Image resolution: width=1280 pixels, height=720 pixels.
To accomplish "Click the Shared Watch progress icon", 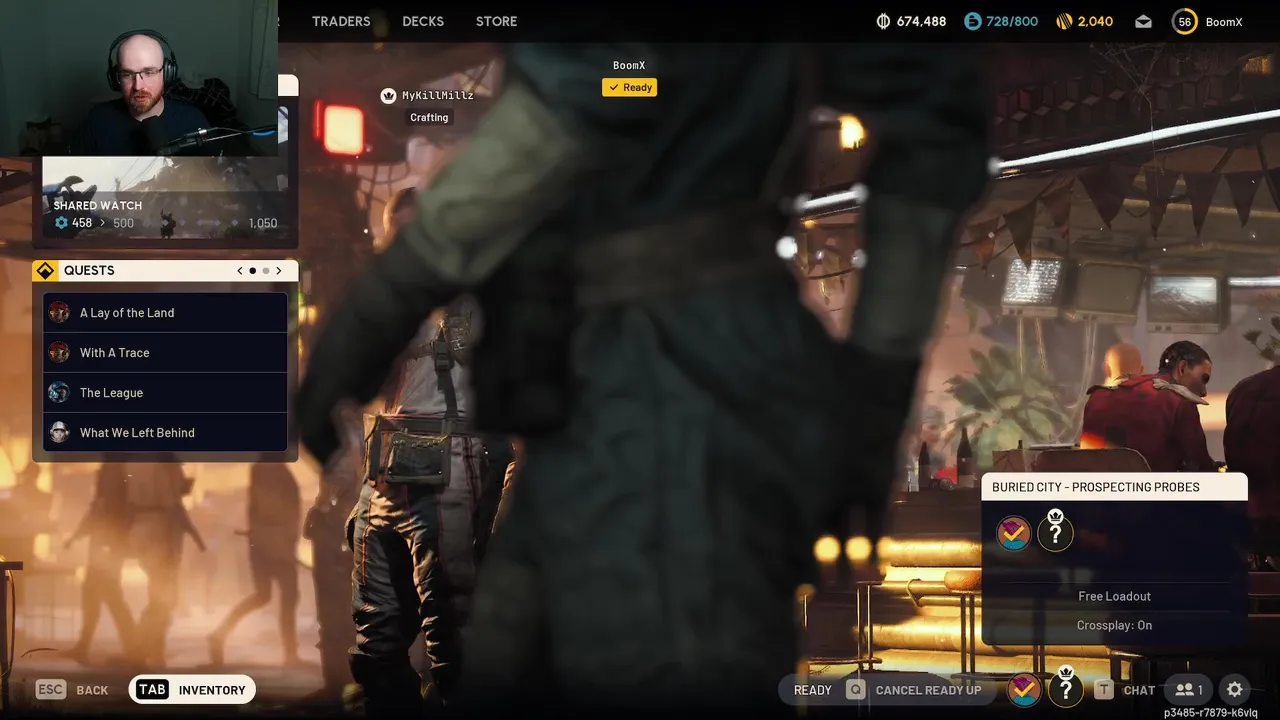I will pyautogui.click(x=61, y=223).
